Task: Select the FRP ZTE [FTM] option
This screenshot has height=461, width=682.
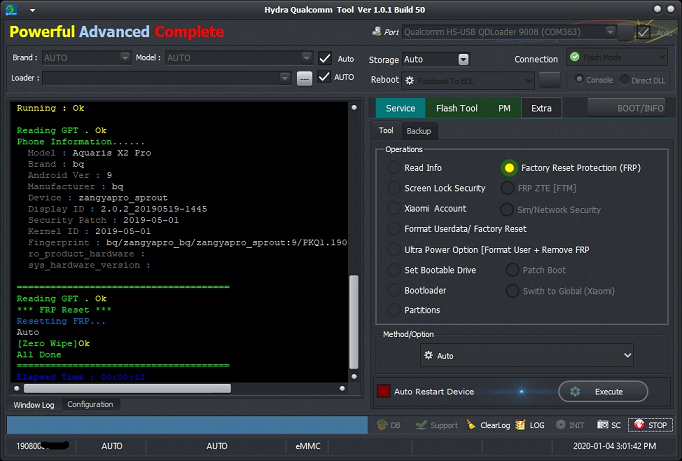Action: point(507,188)
